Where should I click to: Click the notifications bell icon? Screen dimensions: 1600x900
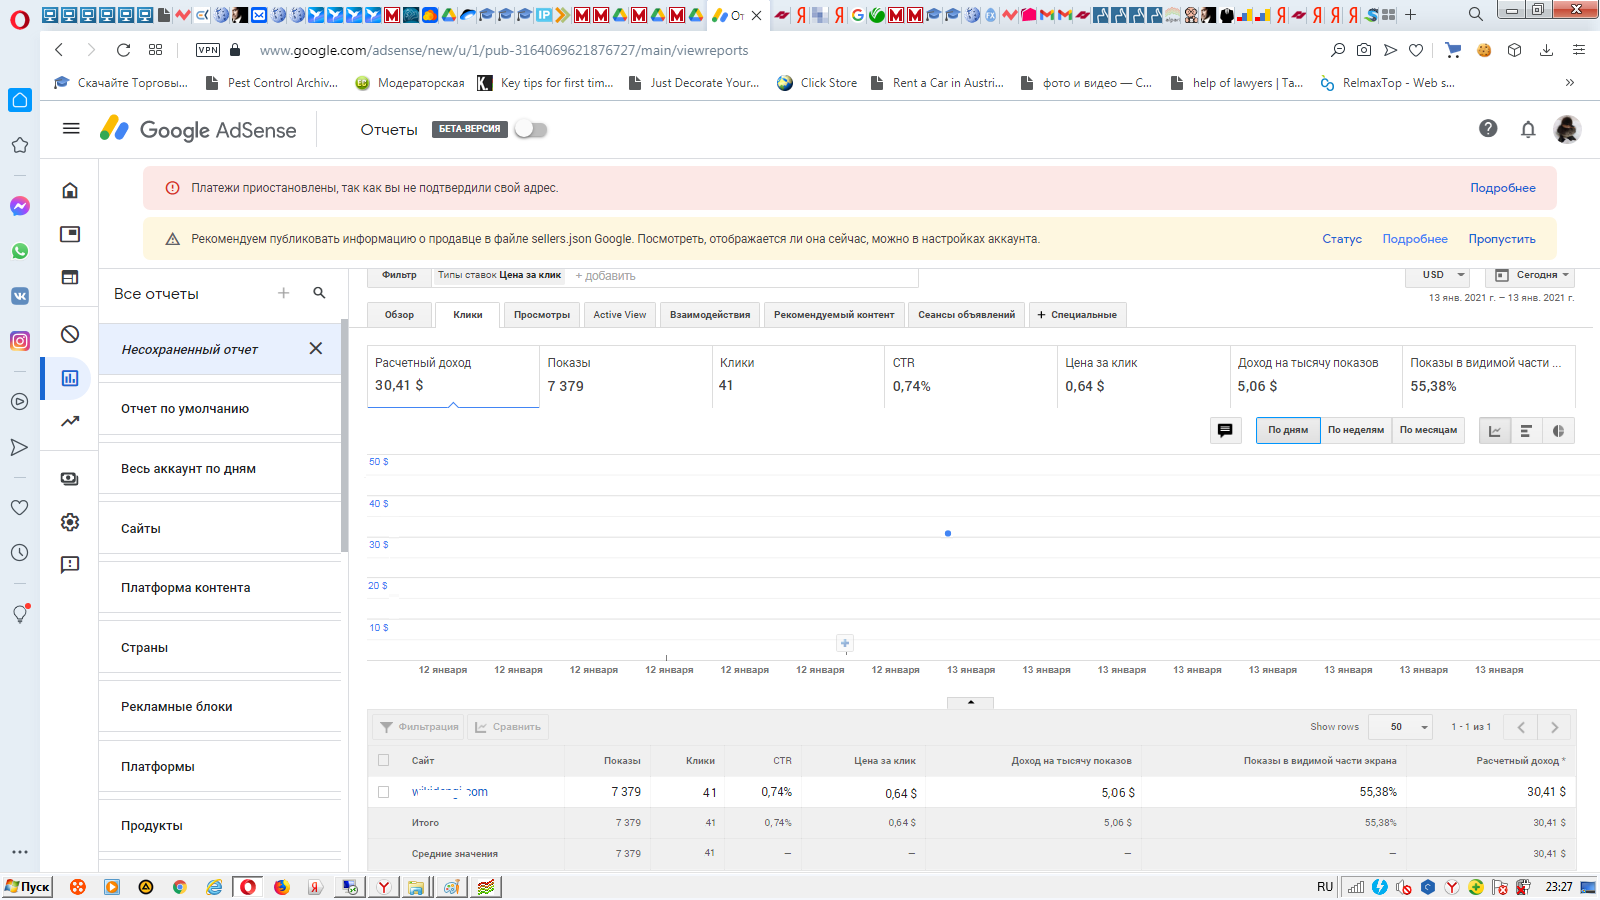(1527, 129)
